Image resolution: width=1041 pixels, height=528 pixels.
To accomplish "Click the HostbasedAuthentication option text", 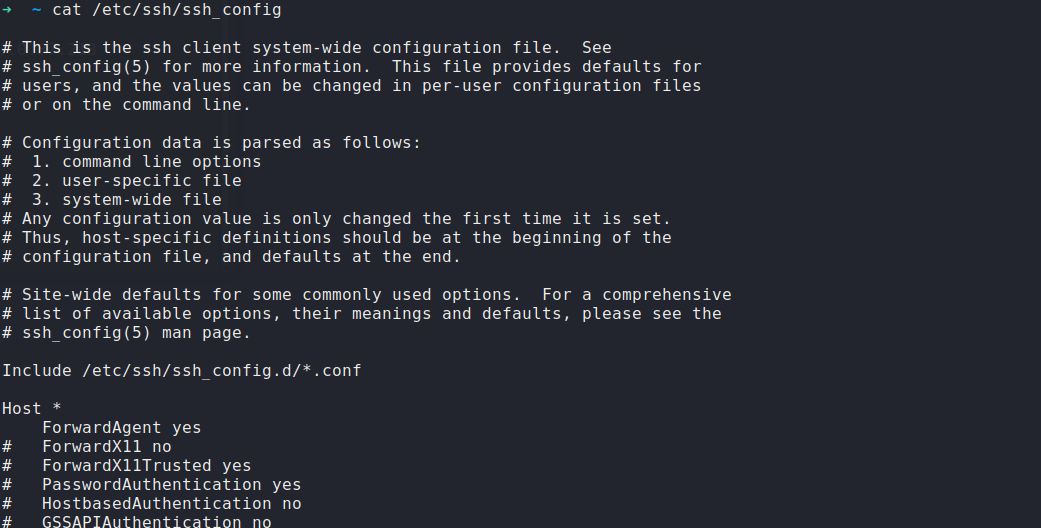I will [x=156, y=504].
